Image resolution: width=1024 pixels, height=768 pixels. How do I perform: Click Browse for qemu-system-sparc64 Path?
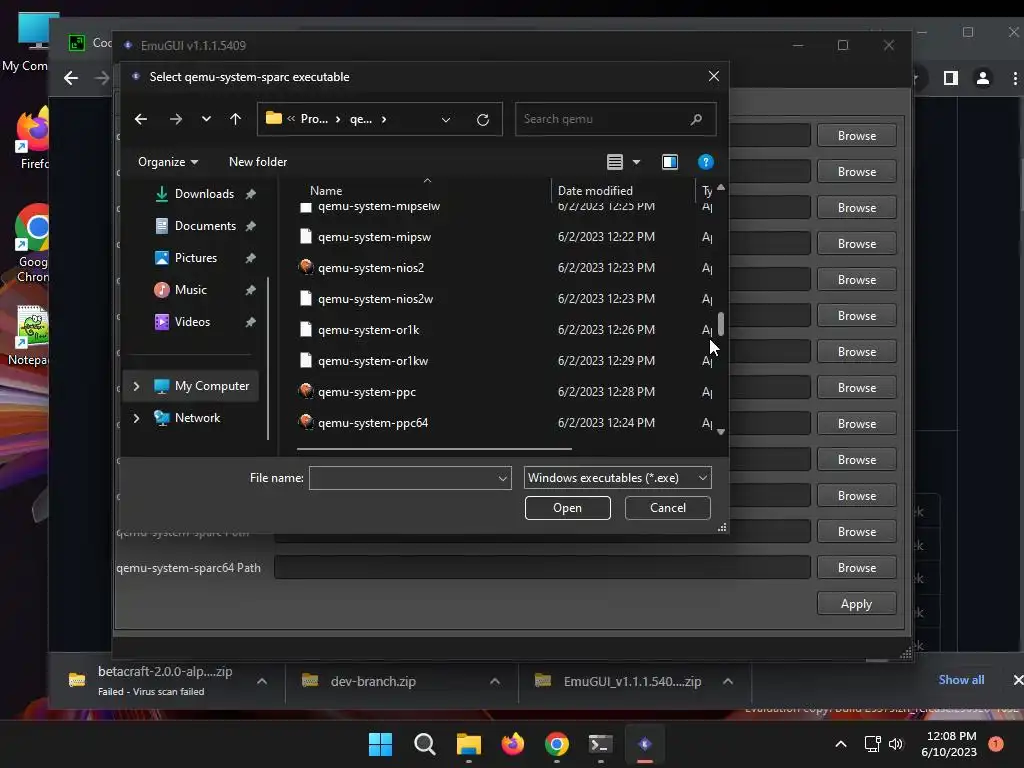click(856, 568)
